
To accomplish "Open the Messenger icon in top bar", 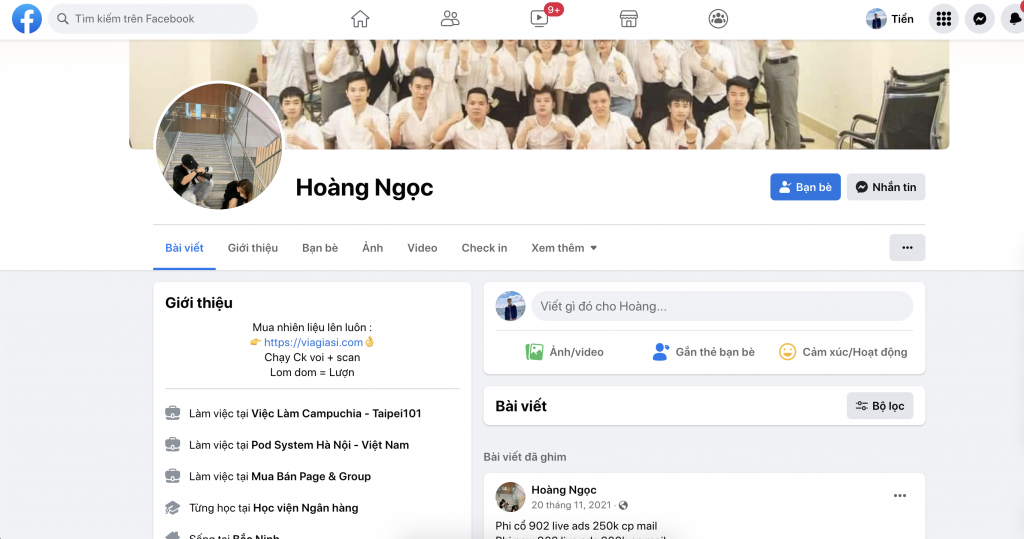I will [x=981, y=19].
